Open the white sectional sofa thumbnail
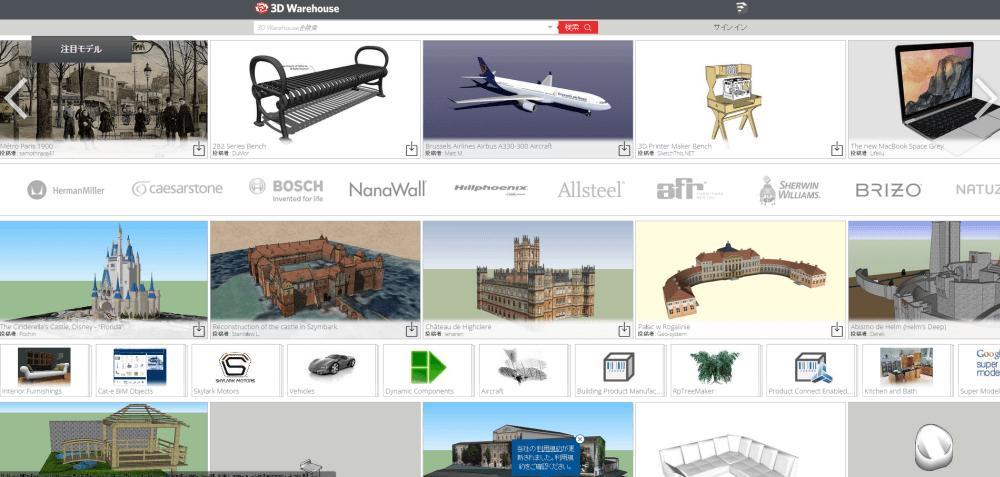This screenshot has width=1000, height=477. 740,439
